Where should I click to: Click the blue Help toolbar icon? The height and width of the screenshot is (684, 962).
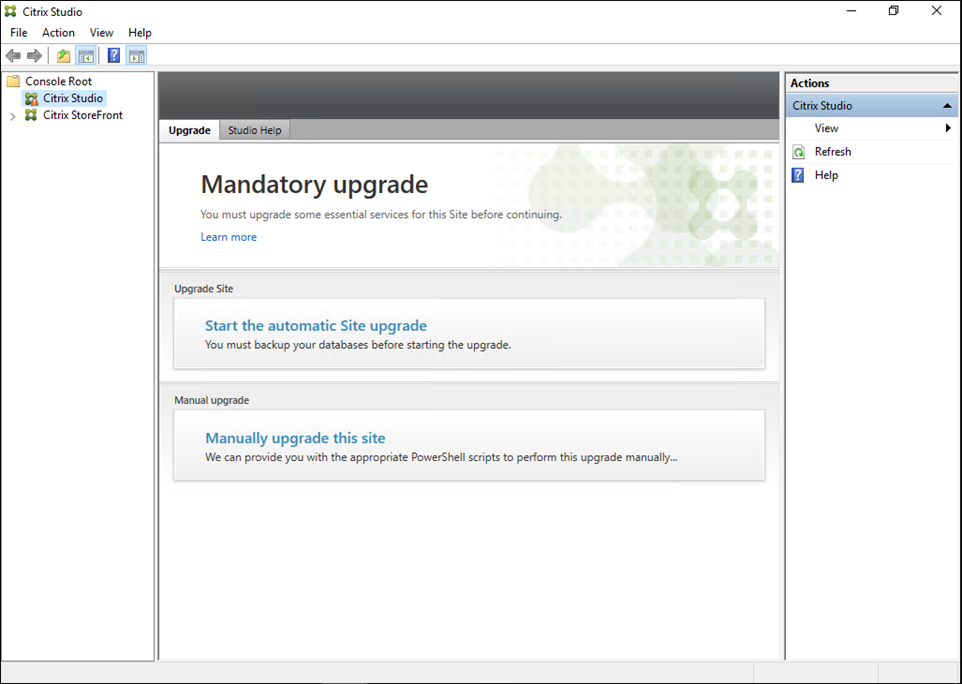click(114, 56)
